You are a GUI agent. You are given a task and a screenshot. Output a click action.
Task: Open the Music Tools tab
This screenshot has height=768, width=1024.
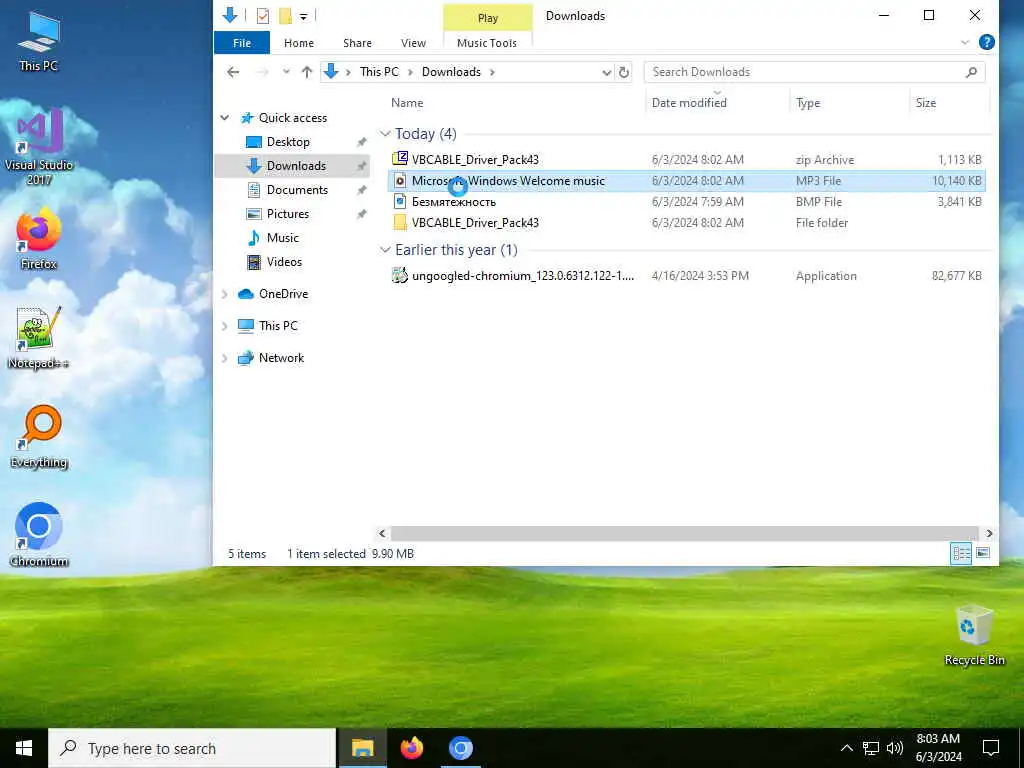487,42
